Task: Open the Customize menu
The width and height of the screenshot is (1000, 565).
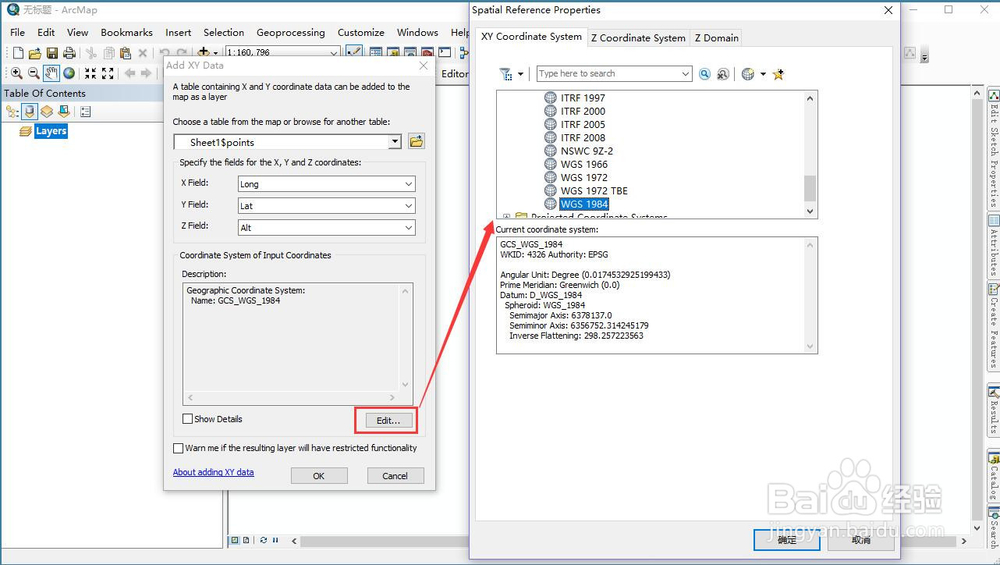Action: [361, 33]
